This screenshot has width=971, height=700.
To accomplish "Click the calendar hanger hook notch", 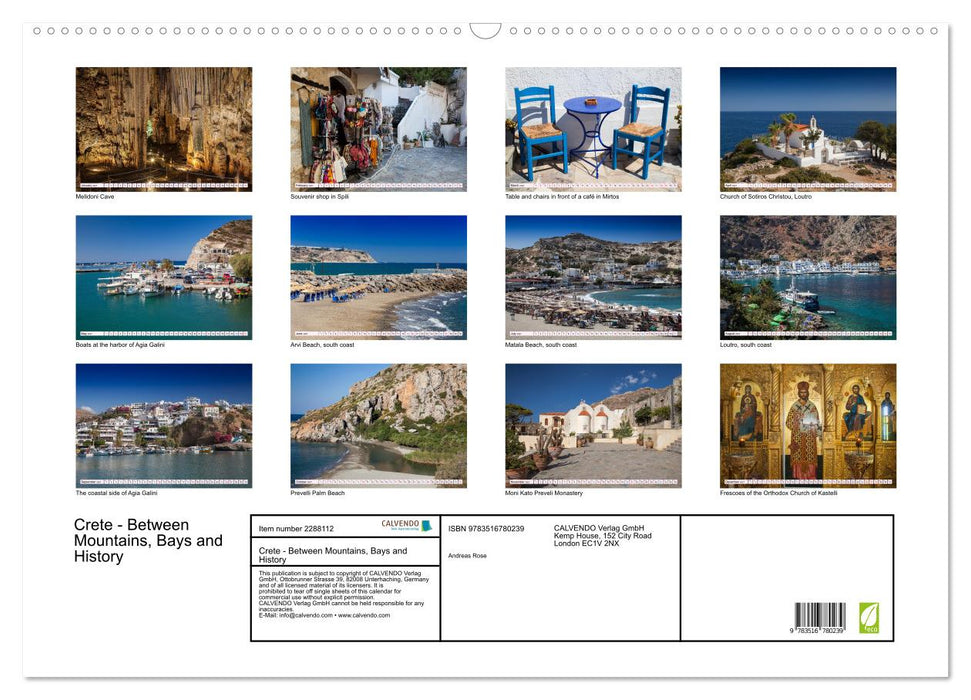I will [x=485, y=31].
